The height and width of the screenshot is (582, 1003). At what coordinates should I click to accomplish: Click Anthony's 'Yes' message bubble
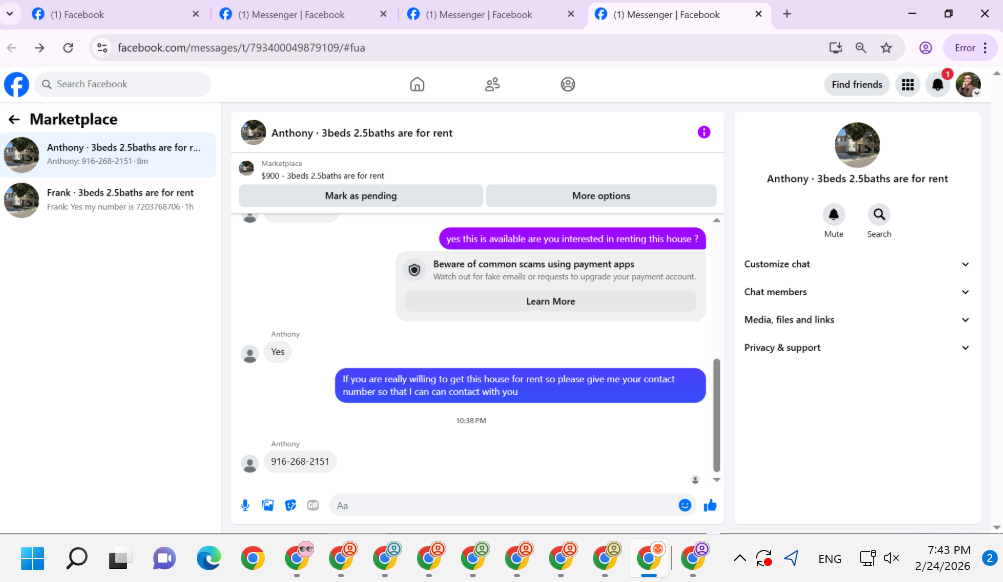click(x=278, y=352)
